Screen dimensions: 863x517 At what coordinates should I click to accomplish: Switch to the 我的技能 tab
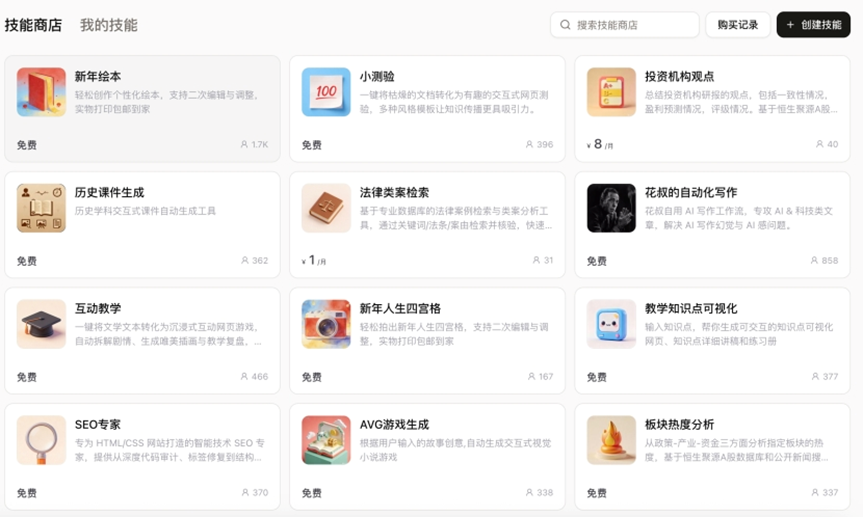[x=109, y=25]
